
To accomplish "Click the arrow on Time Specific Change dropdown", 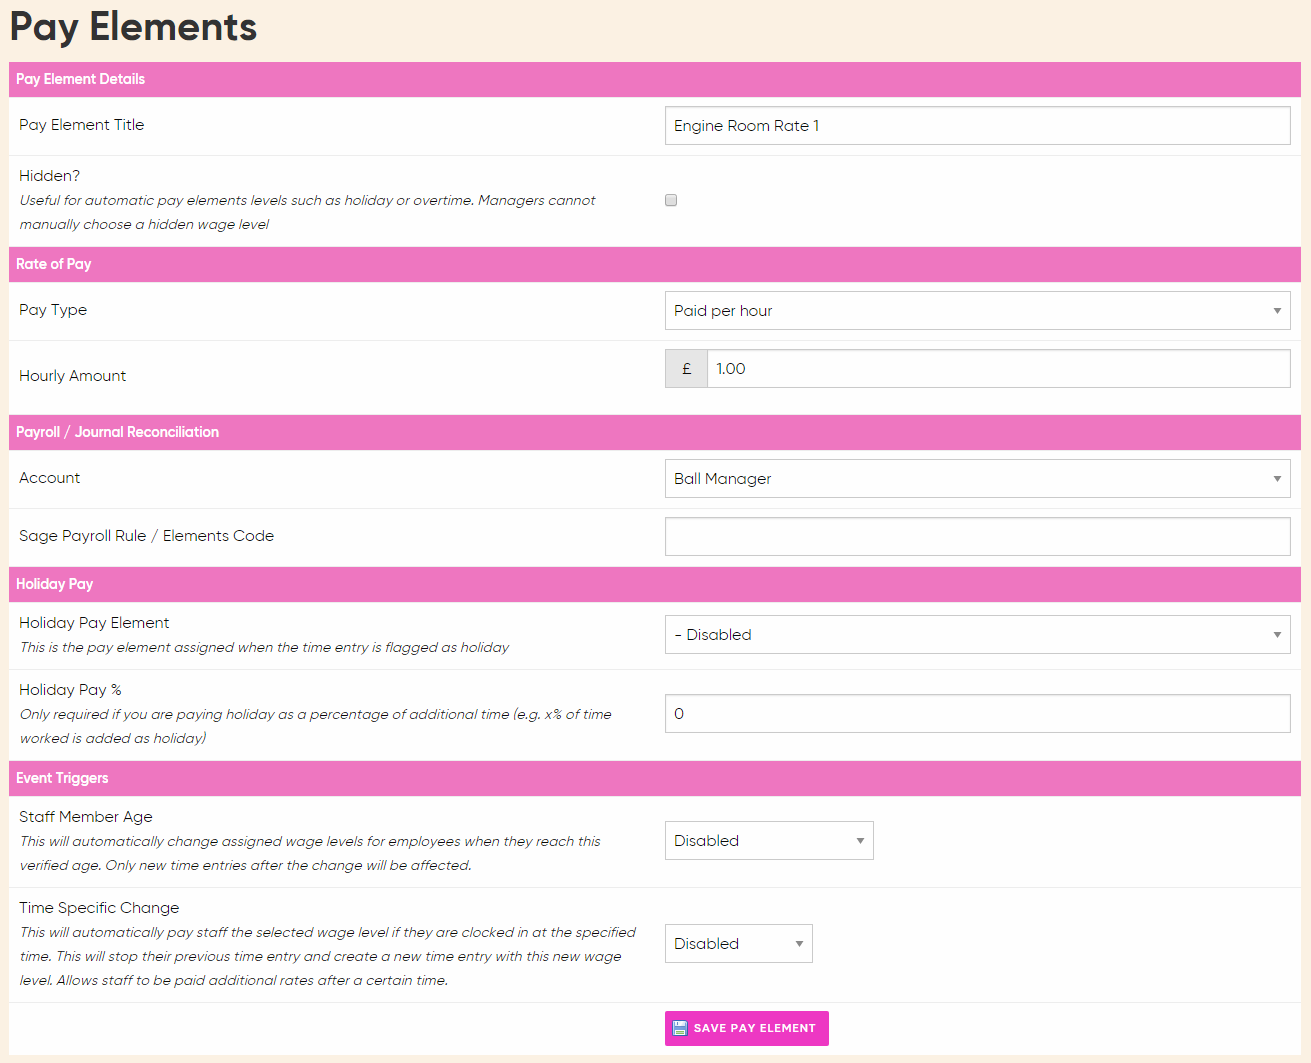I will 797,943.
